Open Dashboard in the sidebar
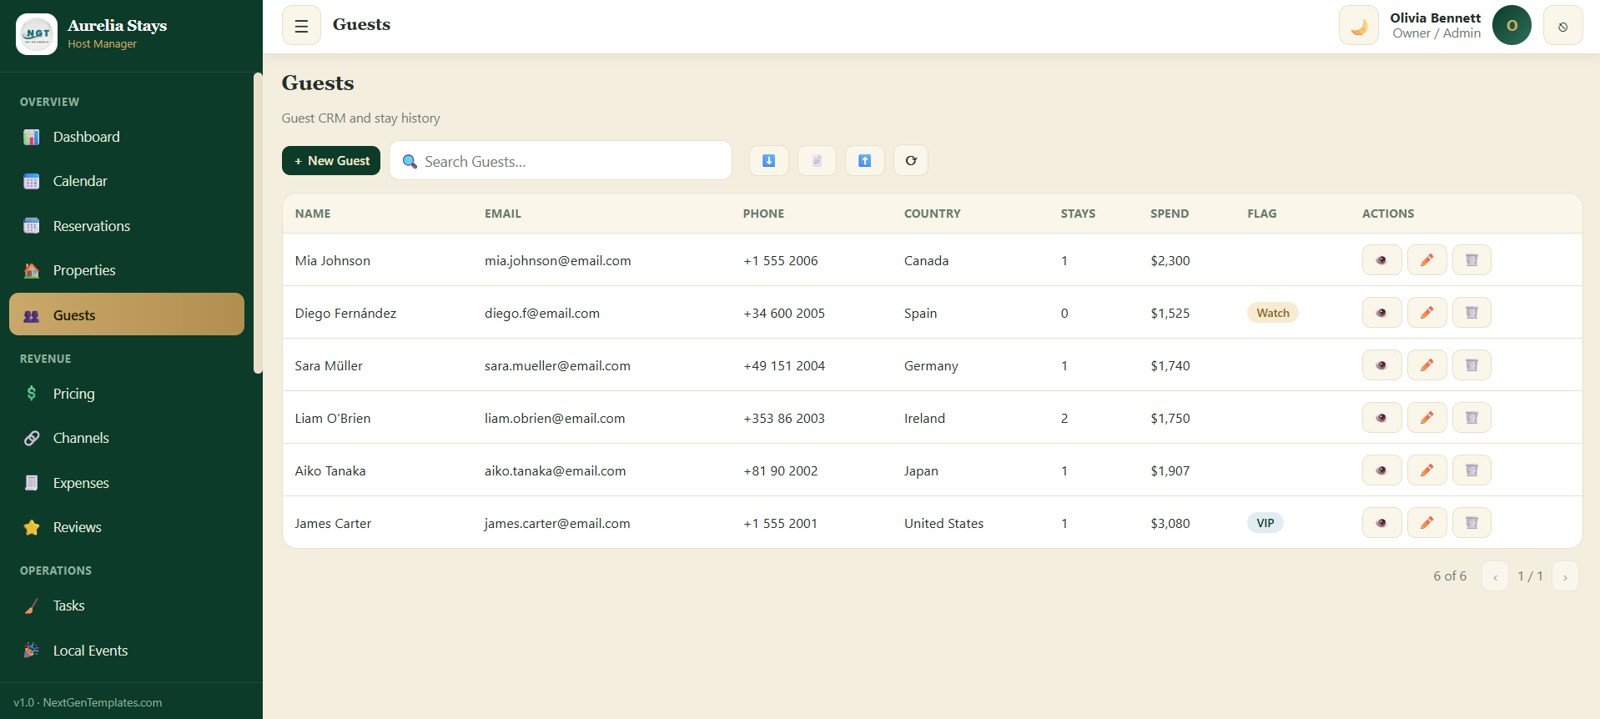 126,137
